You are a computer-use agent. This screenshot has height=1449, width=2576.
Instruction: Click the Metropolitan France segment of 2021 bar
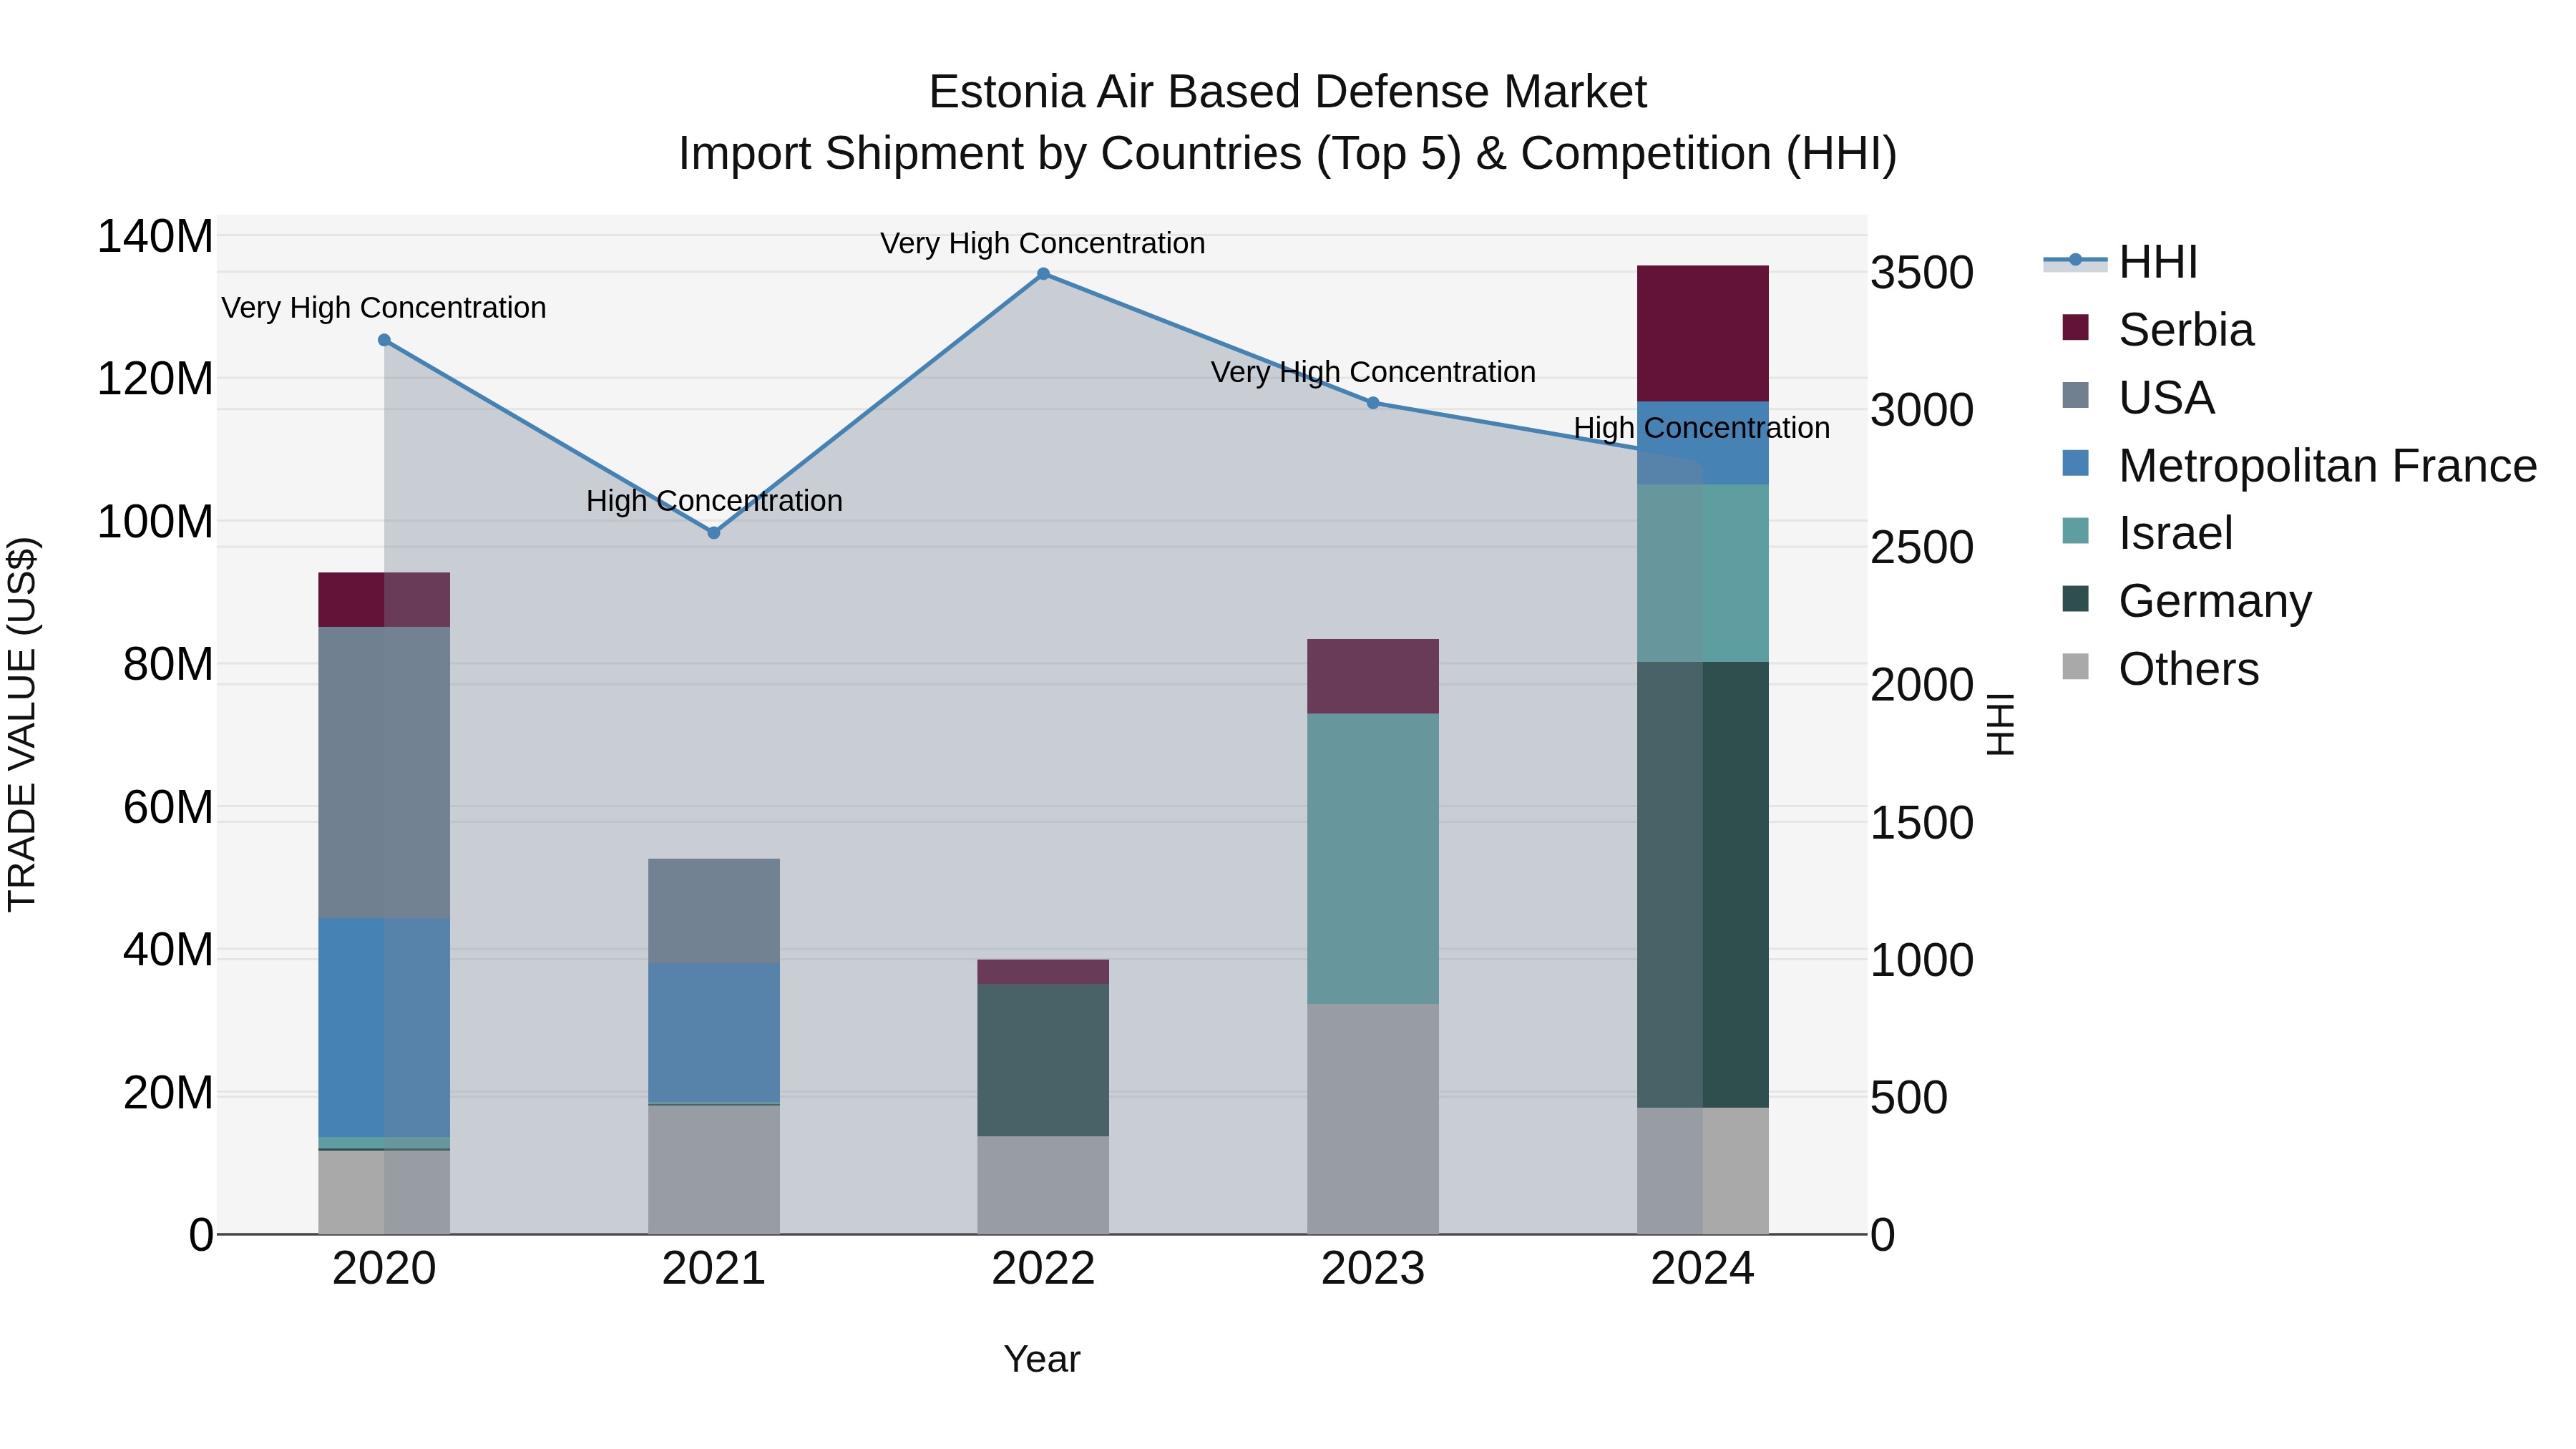coord(714,1032)
